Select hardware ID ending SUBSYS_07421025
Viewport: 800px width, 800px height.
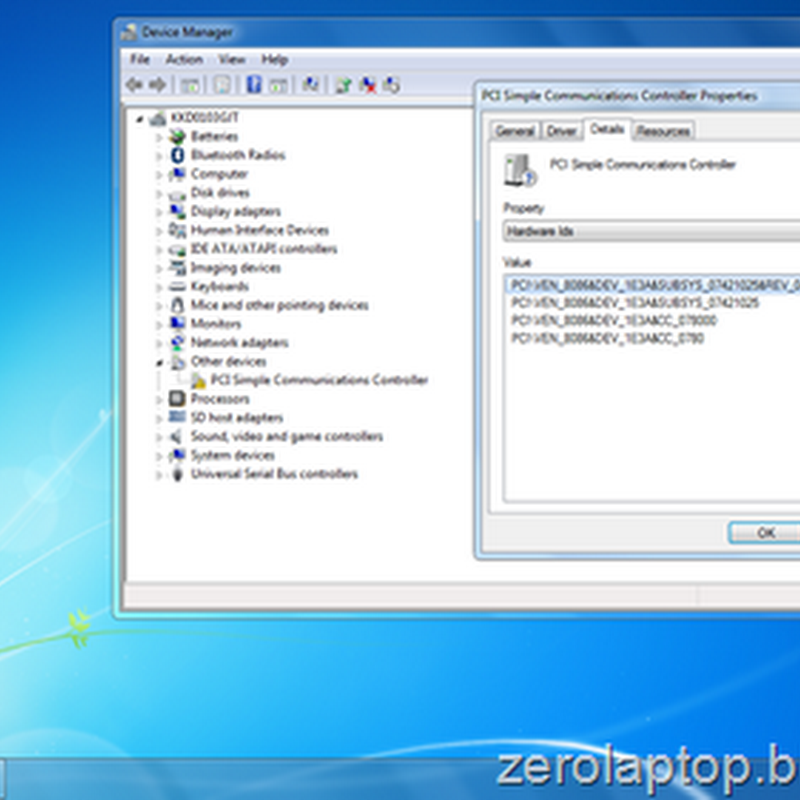click(x=635, y=303)
